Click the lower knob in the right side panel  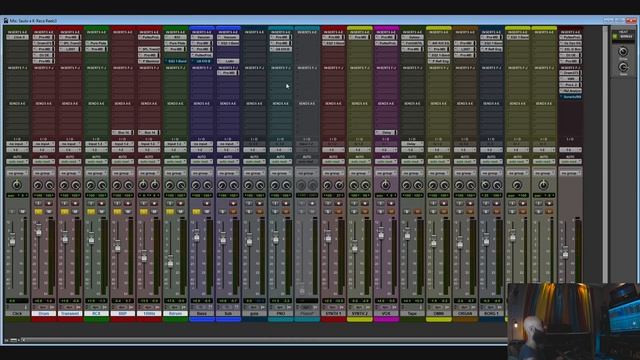623,67
